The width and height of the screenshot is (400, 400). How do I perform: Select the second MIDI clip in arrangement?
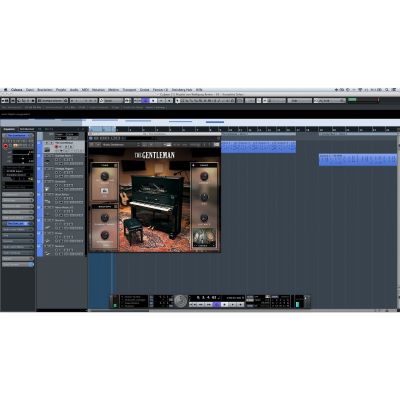coord(357,160)
